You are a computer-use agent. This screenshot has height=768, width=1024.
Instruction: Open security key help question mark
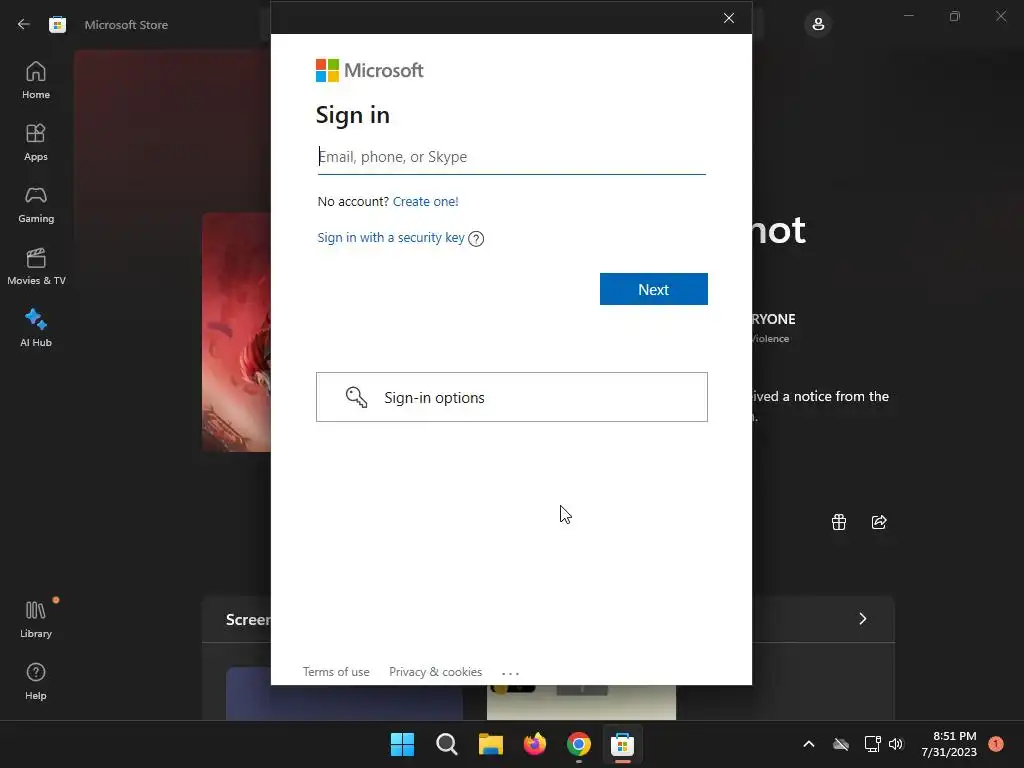pos(476,238)
